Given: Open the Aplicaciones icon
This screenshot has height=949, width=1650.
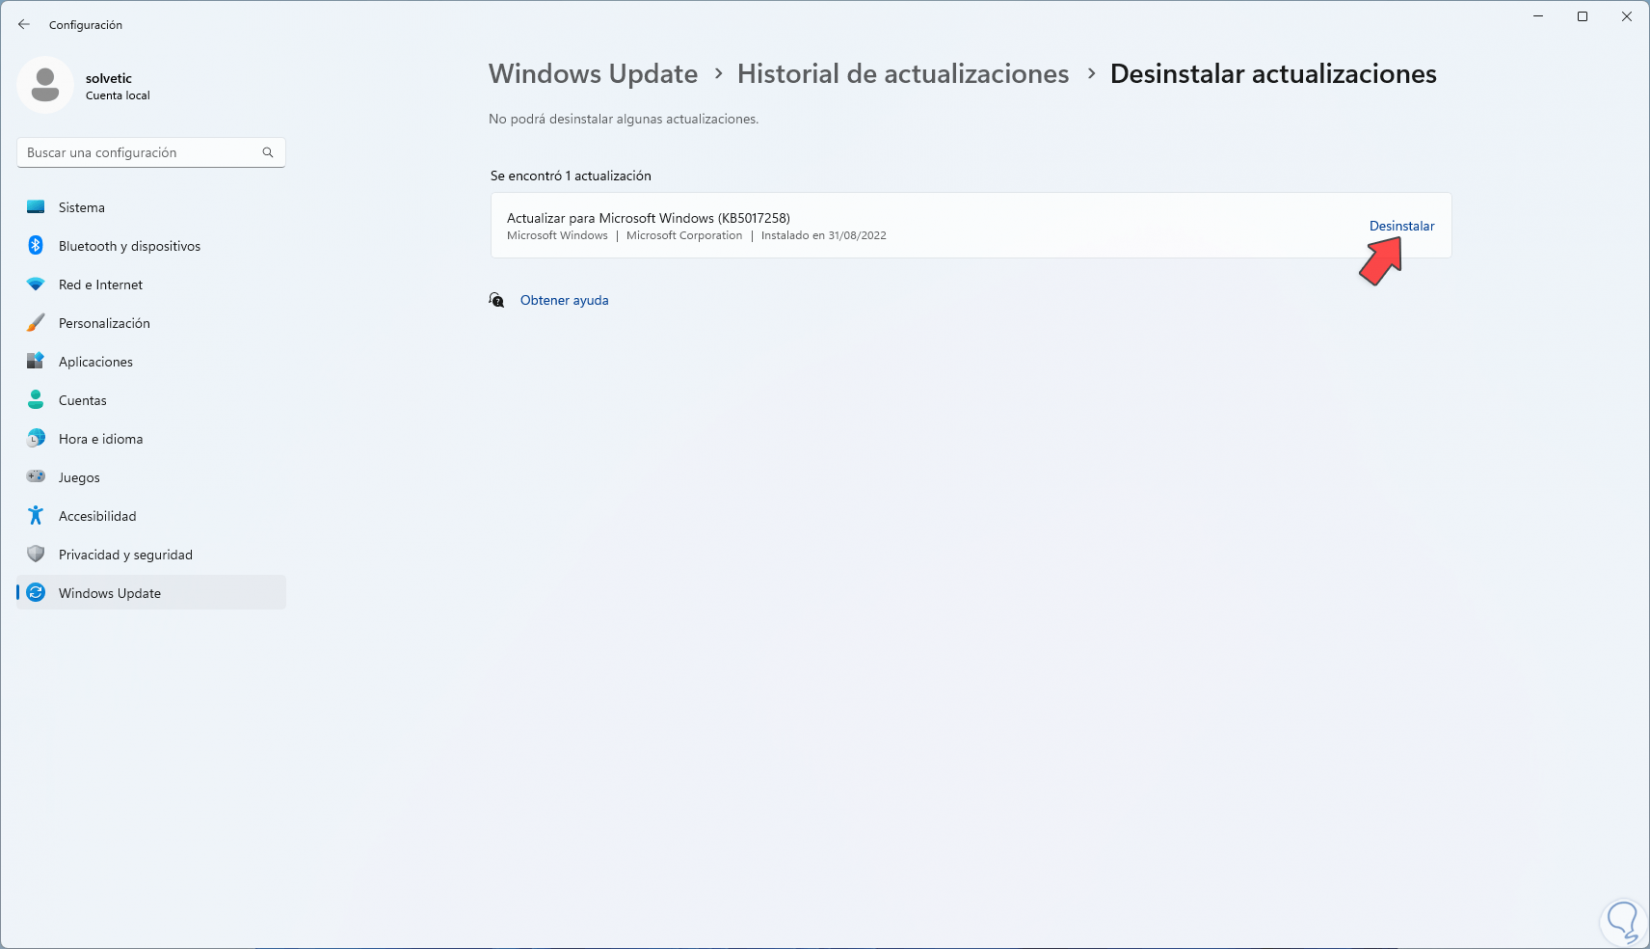Looking at the screenshot, I should click(x=36, y=361).
